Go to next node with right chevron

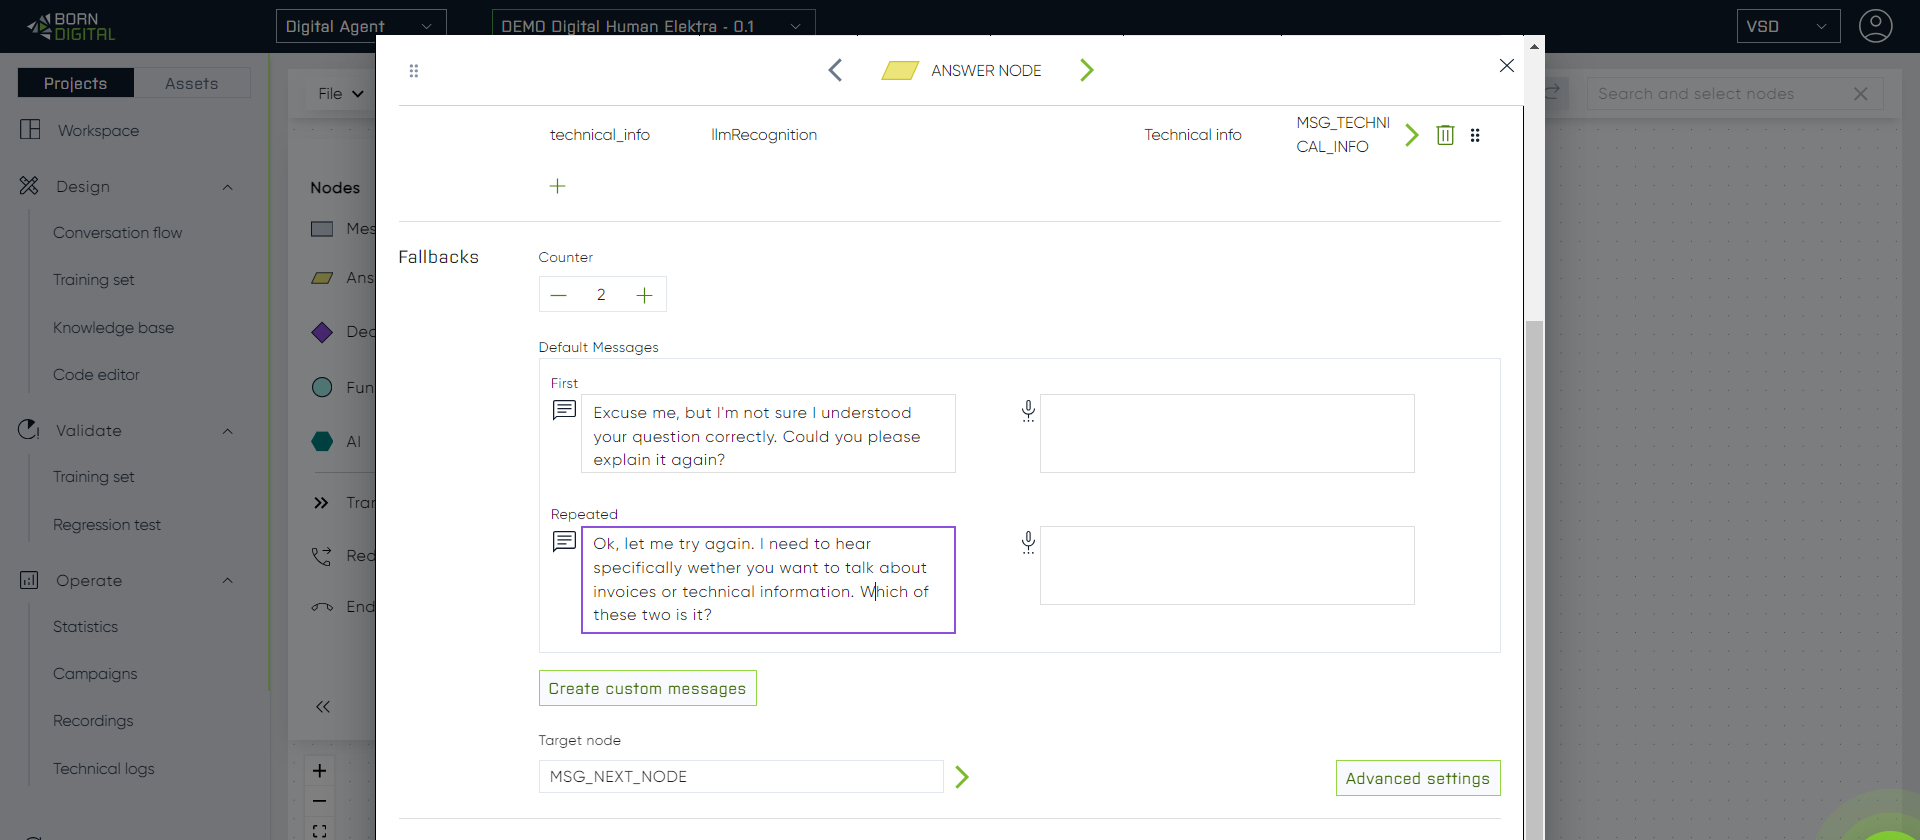point(1087,70)
